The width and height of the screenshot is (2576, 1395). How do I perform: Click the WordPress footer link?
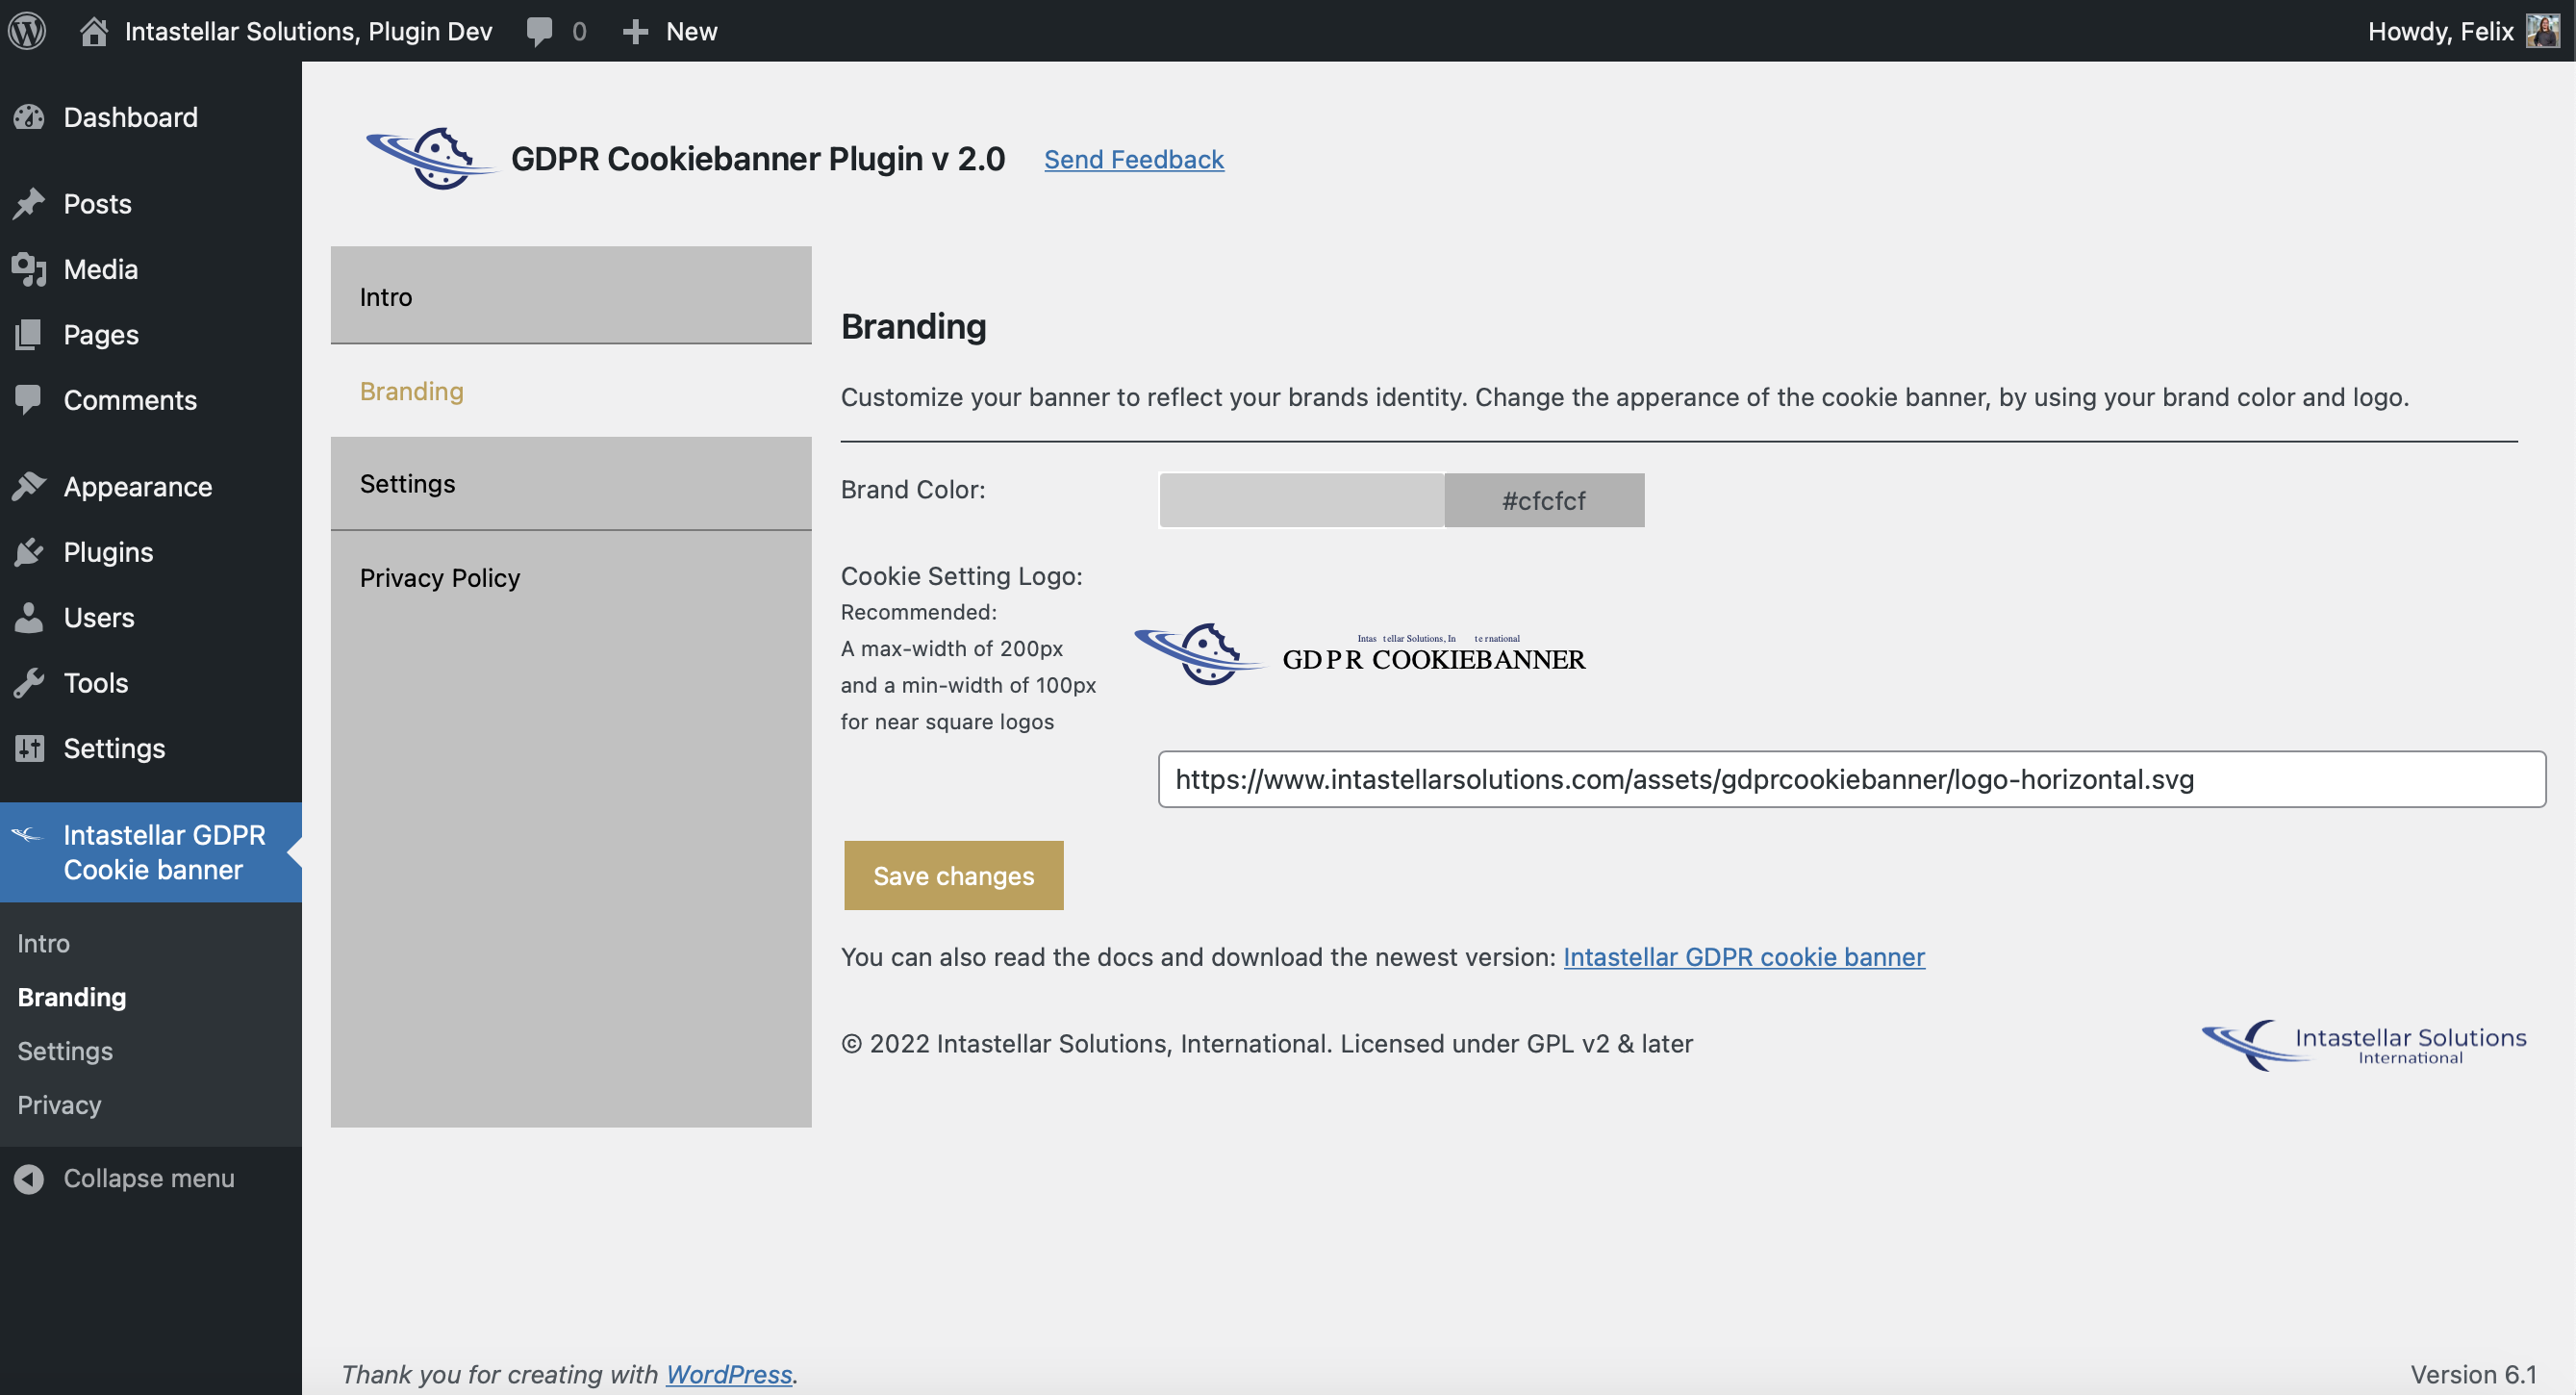tap(729, 1374)
